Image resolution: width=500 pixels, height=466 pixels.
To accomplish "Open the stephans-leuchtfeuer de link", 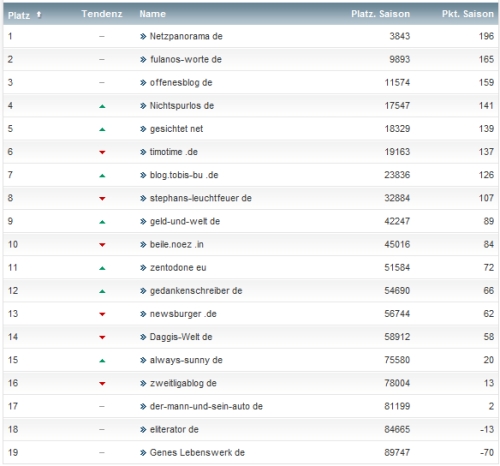I will (201, 198).
